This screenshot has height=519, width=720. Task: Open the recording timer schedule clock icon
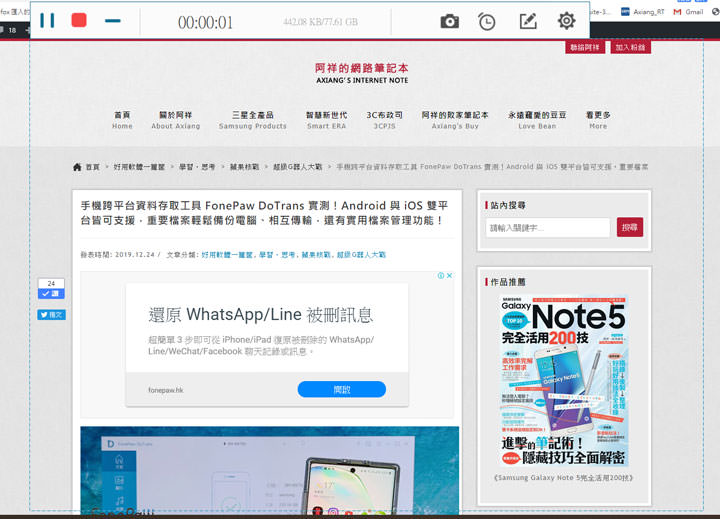pos(486,22)
